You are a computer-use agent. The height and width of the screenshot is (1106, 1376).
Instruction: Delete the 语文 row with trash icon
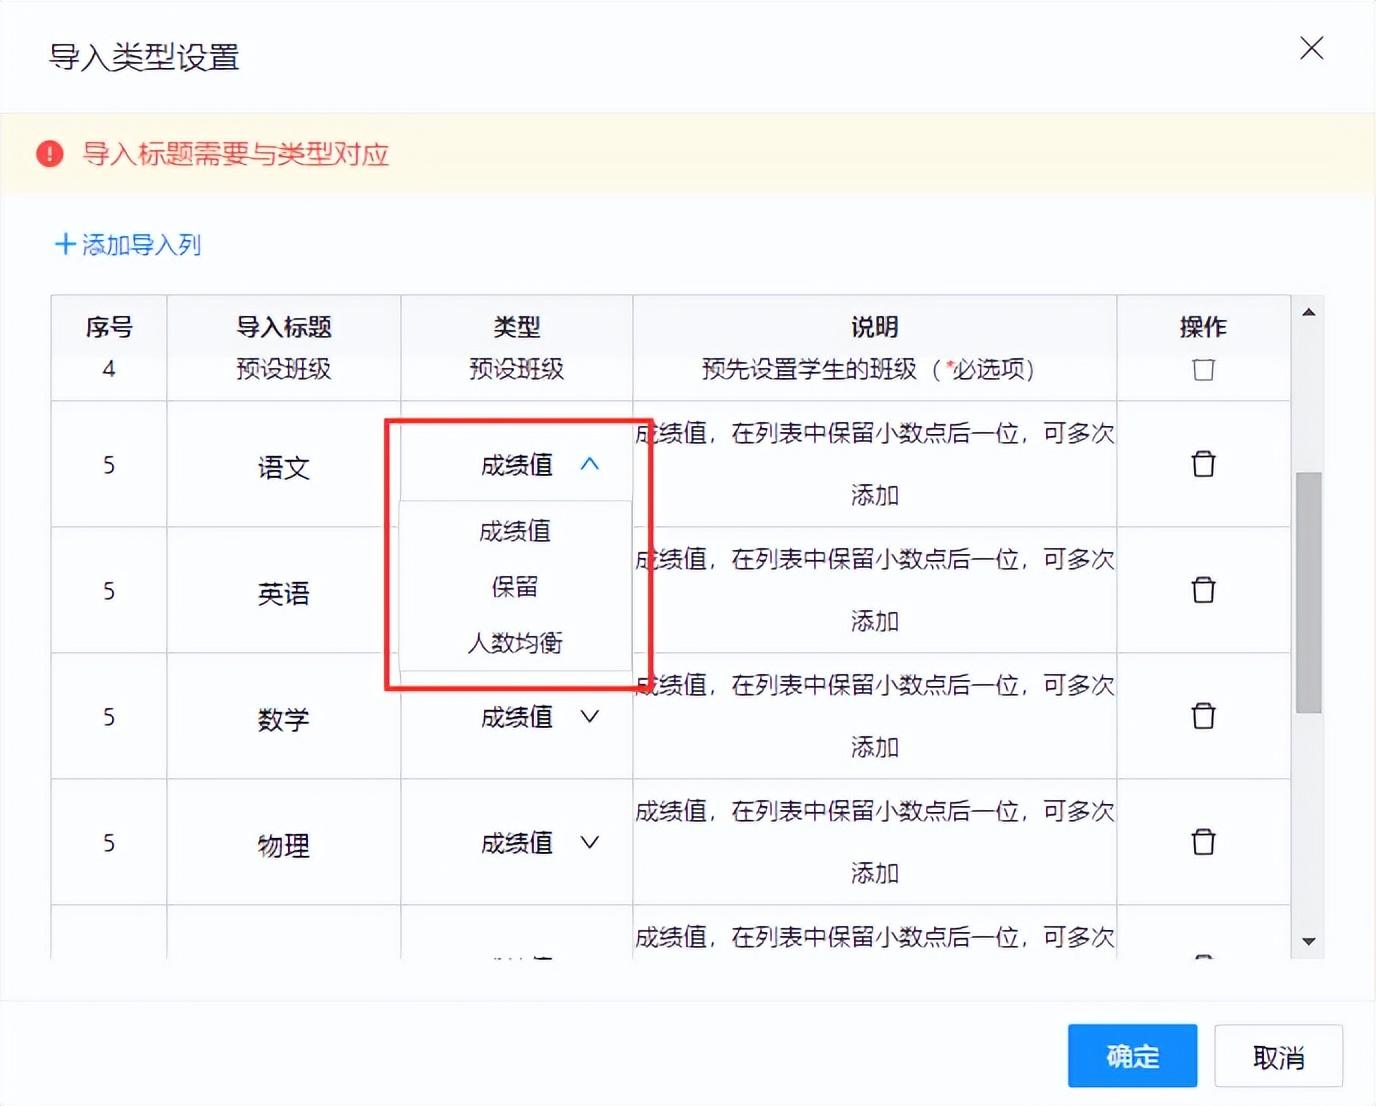pyautogui.click(x=1203, y=464)
